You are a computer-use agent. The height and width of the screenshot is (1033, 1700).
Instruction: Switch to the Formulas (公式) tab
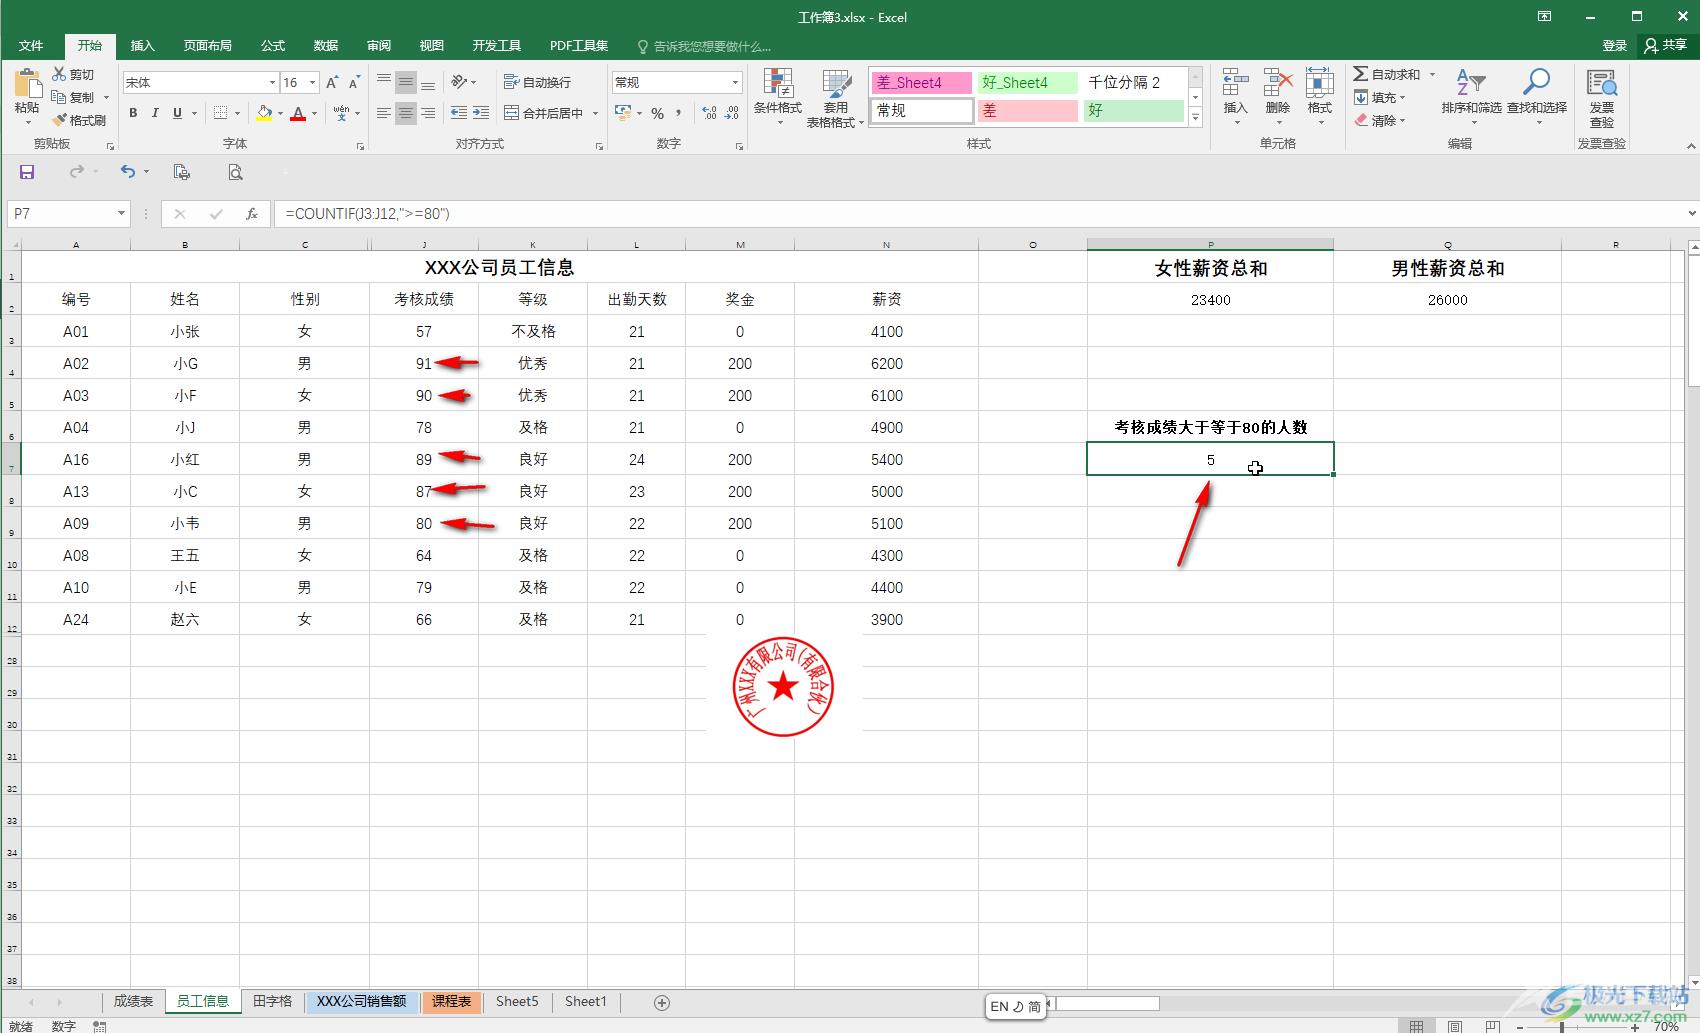tap(273, 45)
